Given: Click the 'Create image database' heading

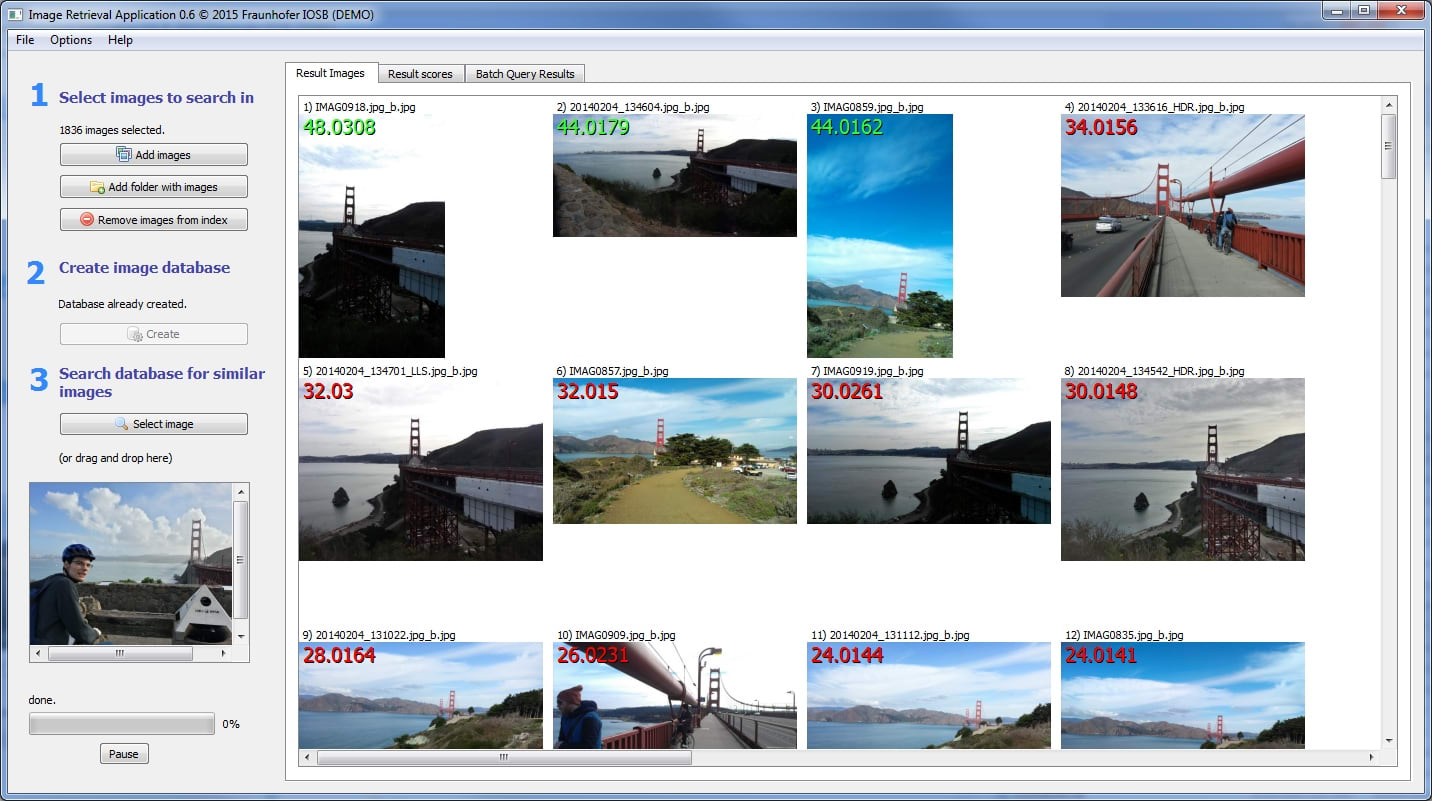Looking at the screenshot, I should [144, 267].
